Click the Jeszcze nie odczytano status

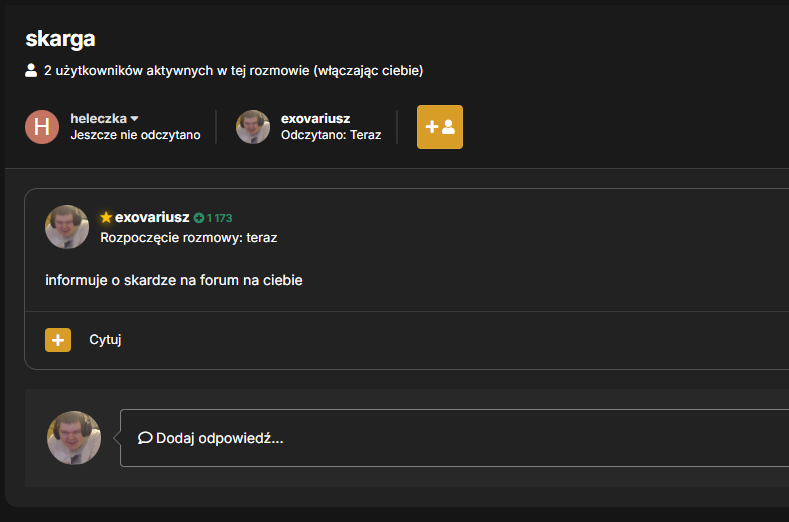click(135, 135)
